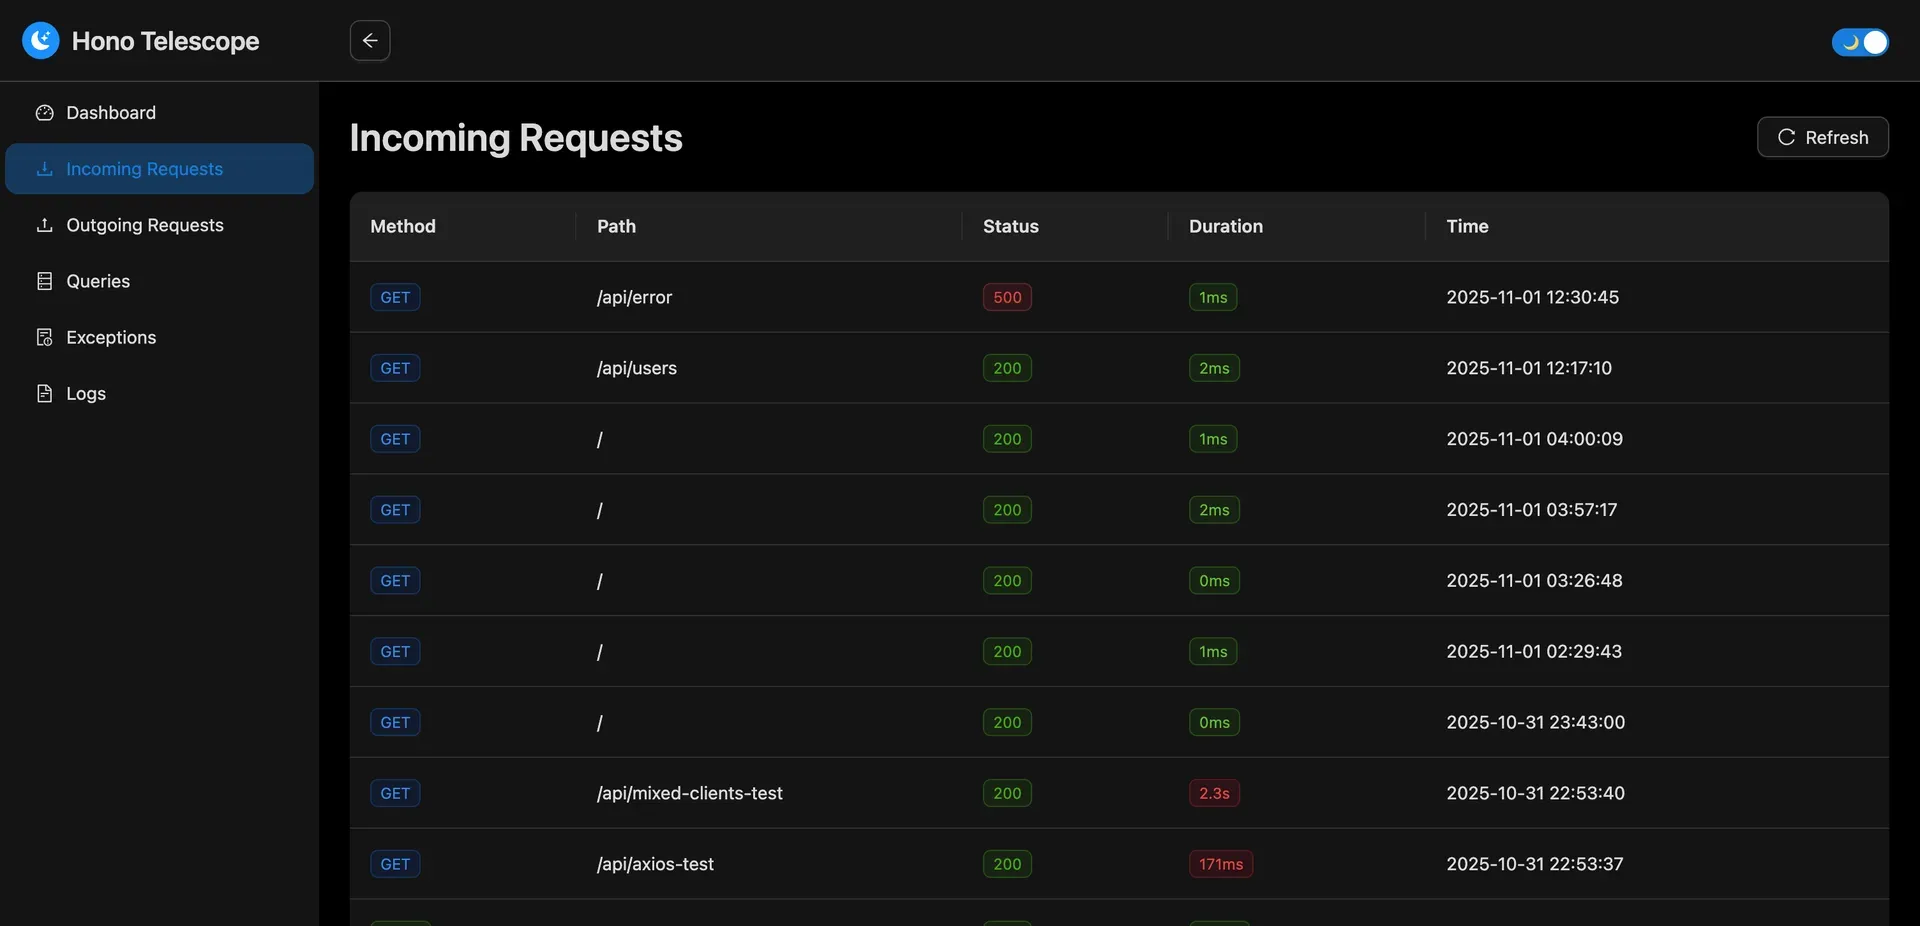Click the Exceptions error-document icon
Viewport: 1920px width, 926px height.
[44, 337]
